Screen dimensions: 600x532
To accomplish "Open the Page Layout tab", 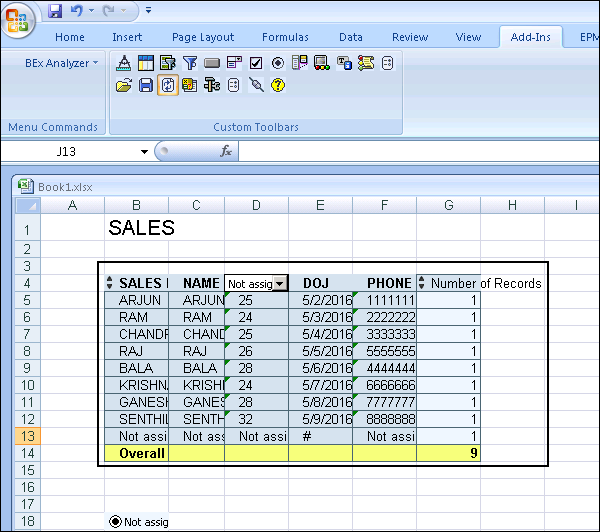I will [x=203, y=37].
